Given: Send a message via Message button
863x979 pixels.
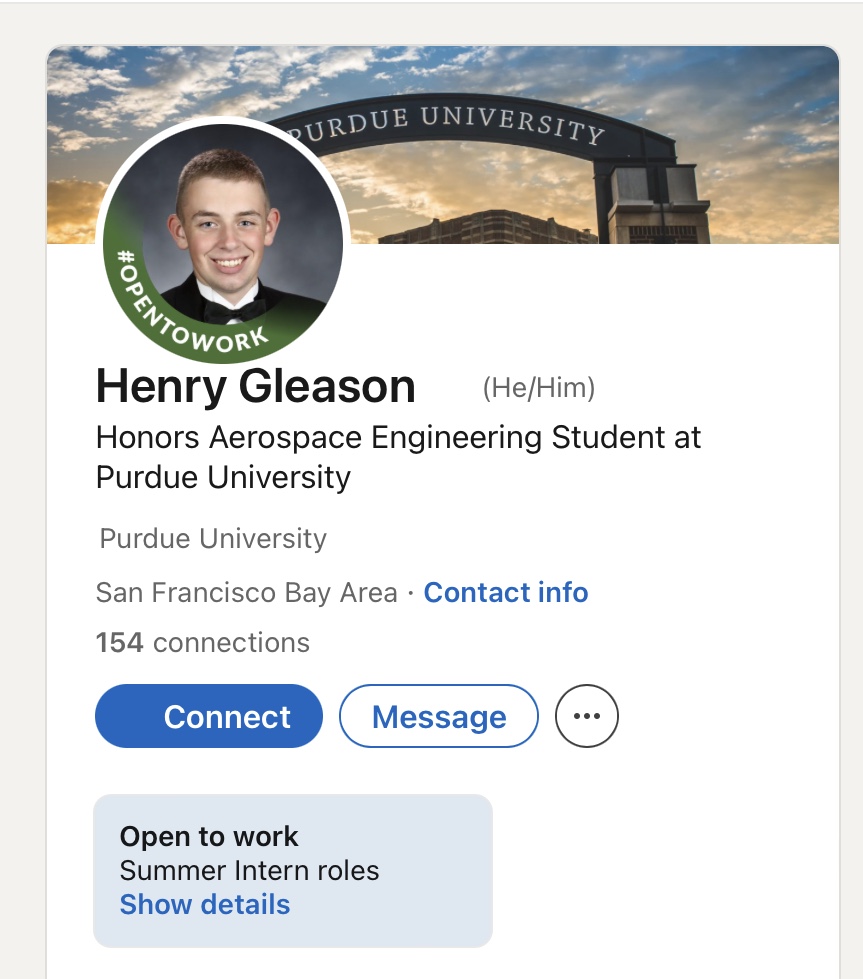Looking at the screenshot, I should [438, 716].
